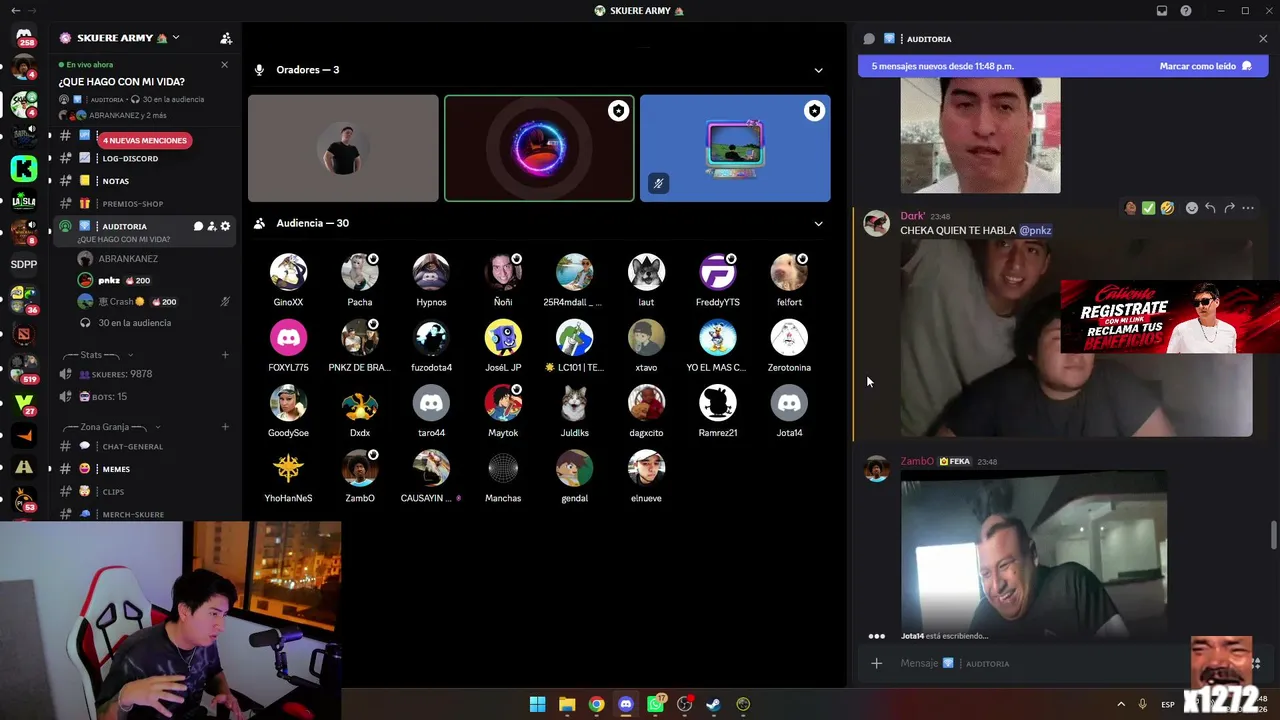This screenshot has height=720, width=1280.
Task: Reply to the Dark' message
Action: (1210, 208)
